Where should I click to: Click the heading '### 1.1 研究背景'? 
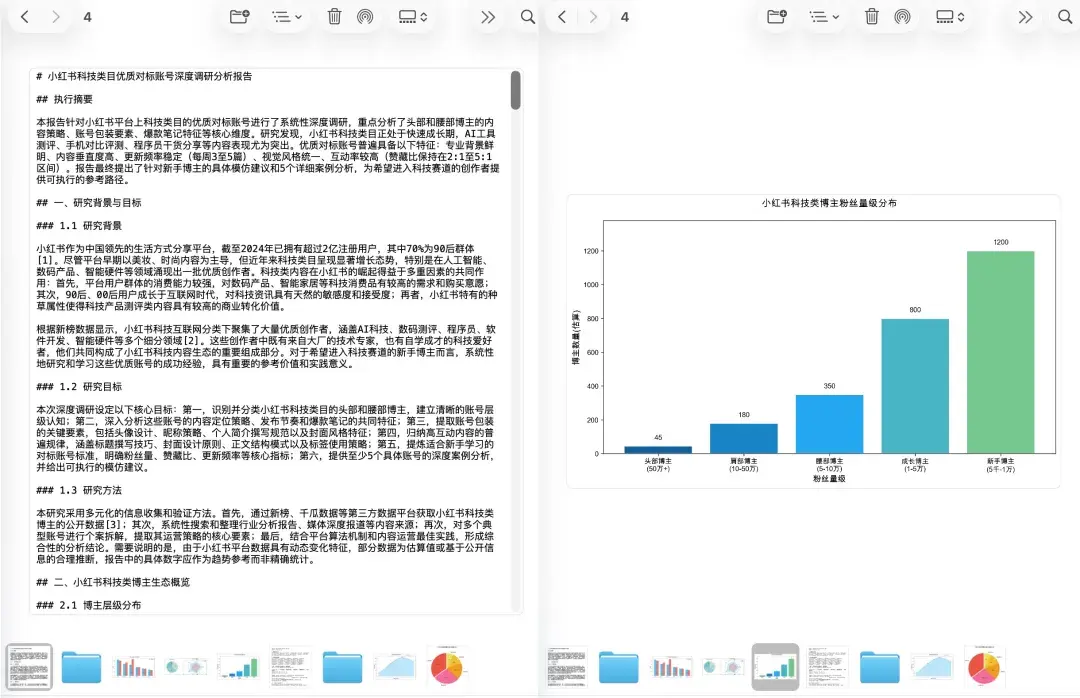pyautogui.click(x=79, y=225)
